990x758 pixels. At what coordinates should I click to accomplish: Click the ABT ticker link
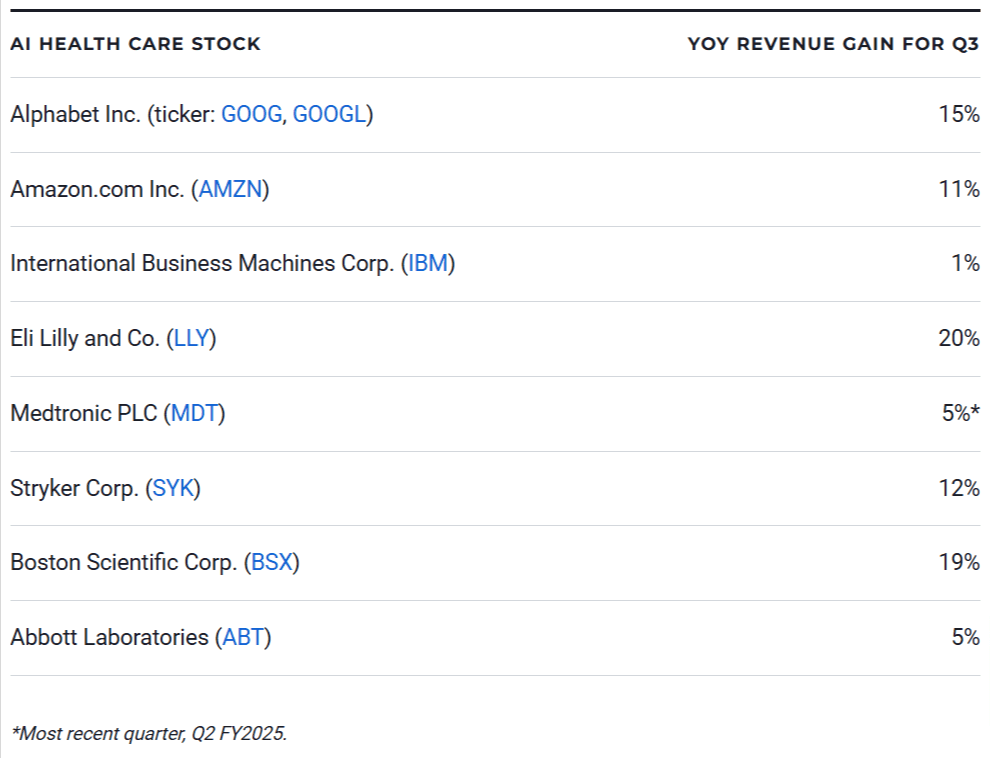tap(243, 637)
